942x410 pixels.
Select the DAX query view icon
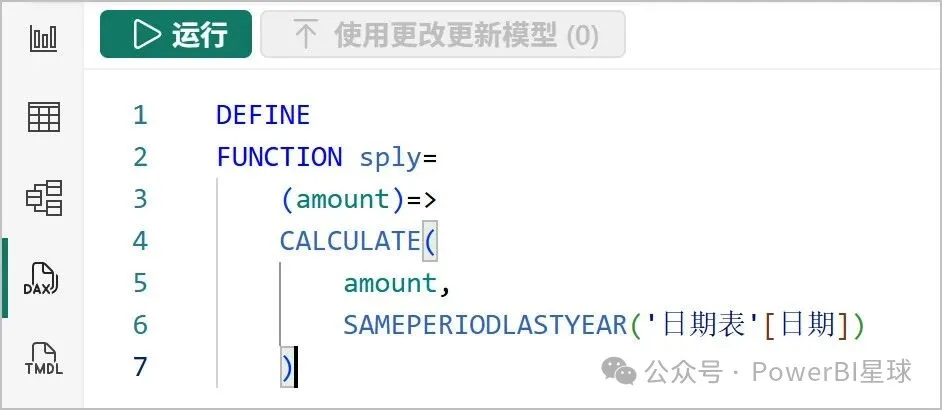pyautogui.click(x=43, y=279)
